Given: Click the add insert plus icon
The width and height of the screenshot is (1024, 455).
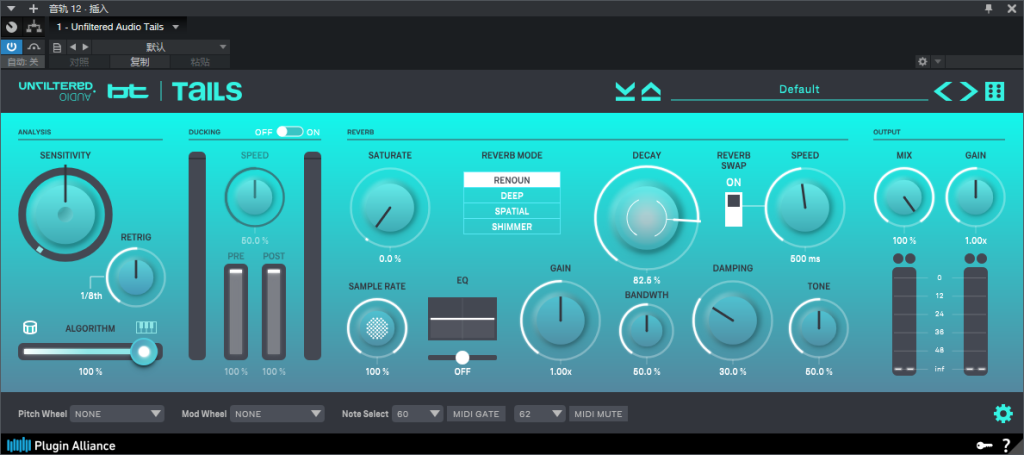Looking at the screenshot, I should coord(33,8).
